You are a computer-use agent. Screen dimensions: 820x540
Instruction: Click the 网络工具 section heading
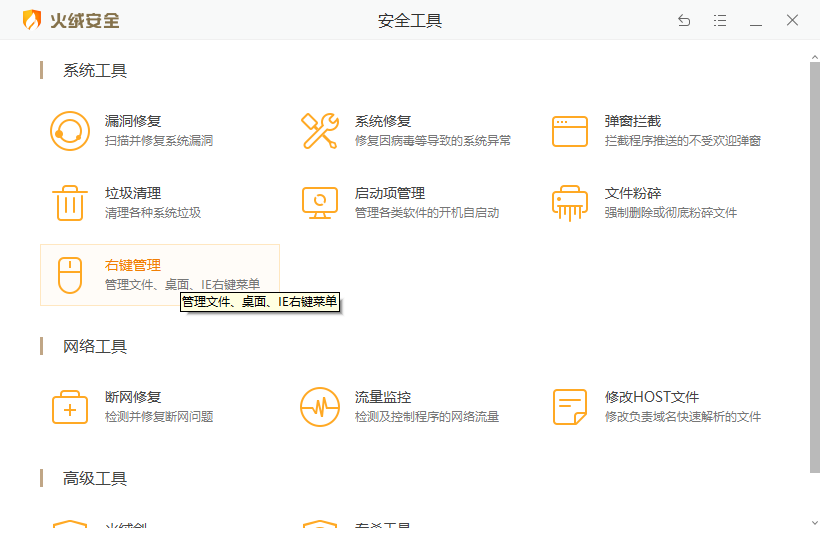(95, 347)
